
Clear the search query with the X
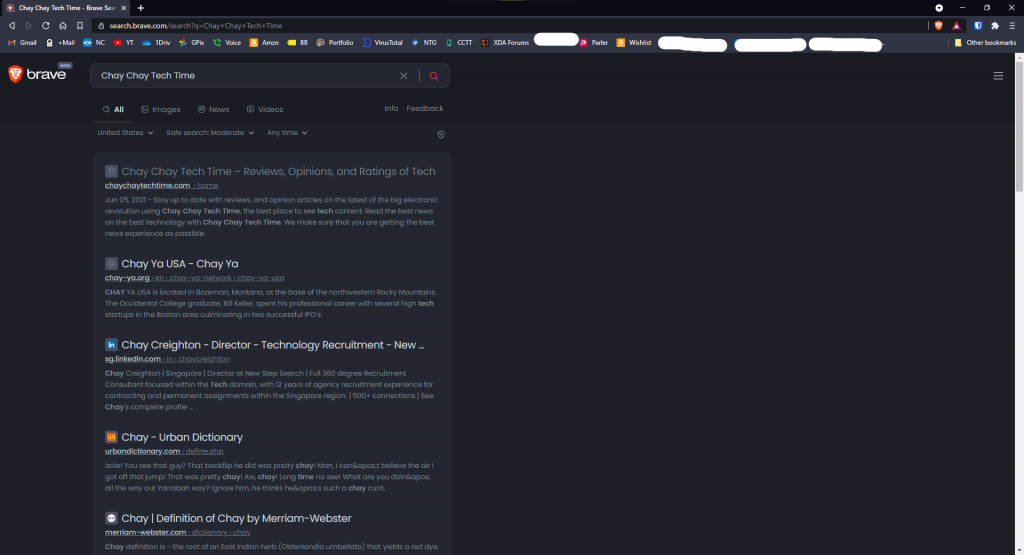pos(404,76)
